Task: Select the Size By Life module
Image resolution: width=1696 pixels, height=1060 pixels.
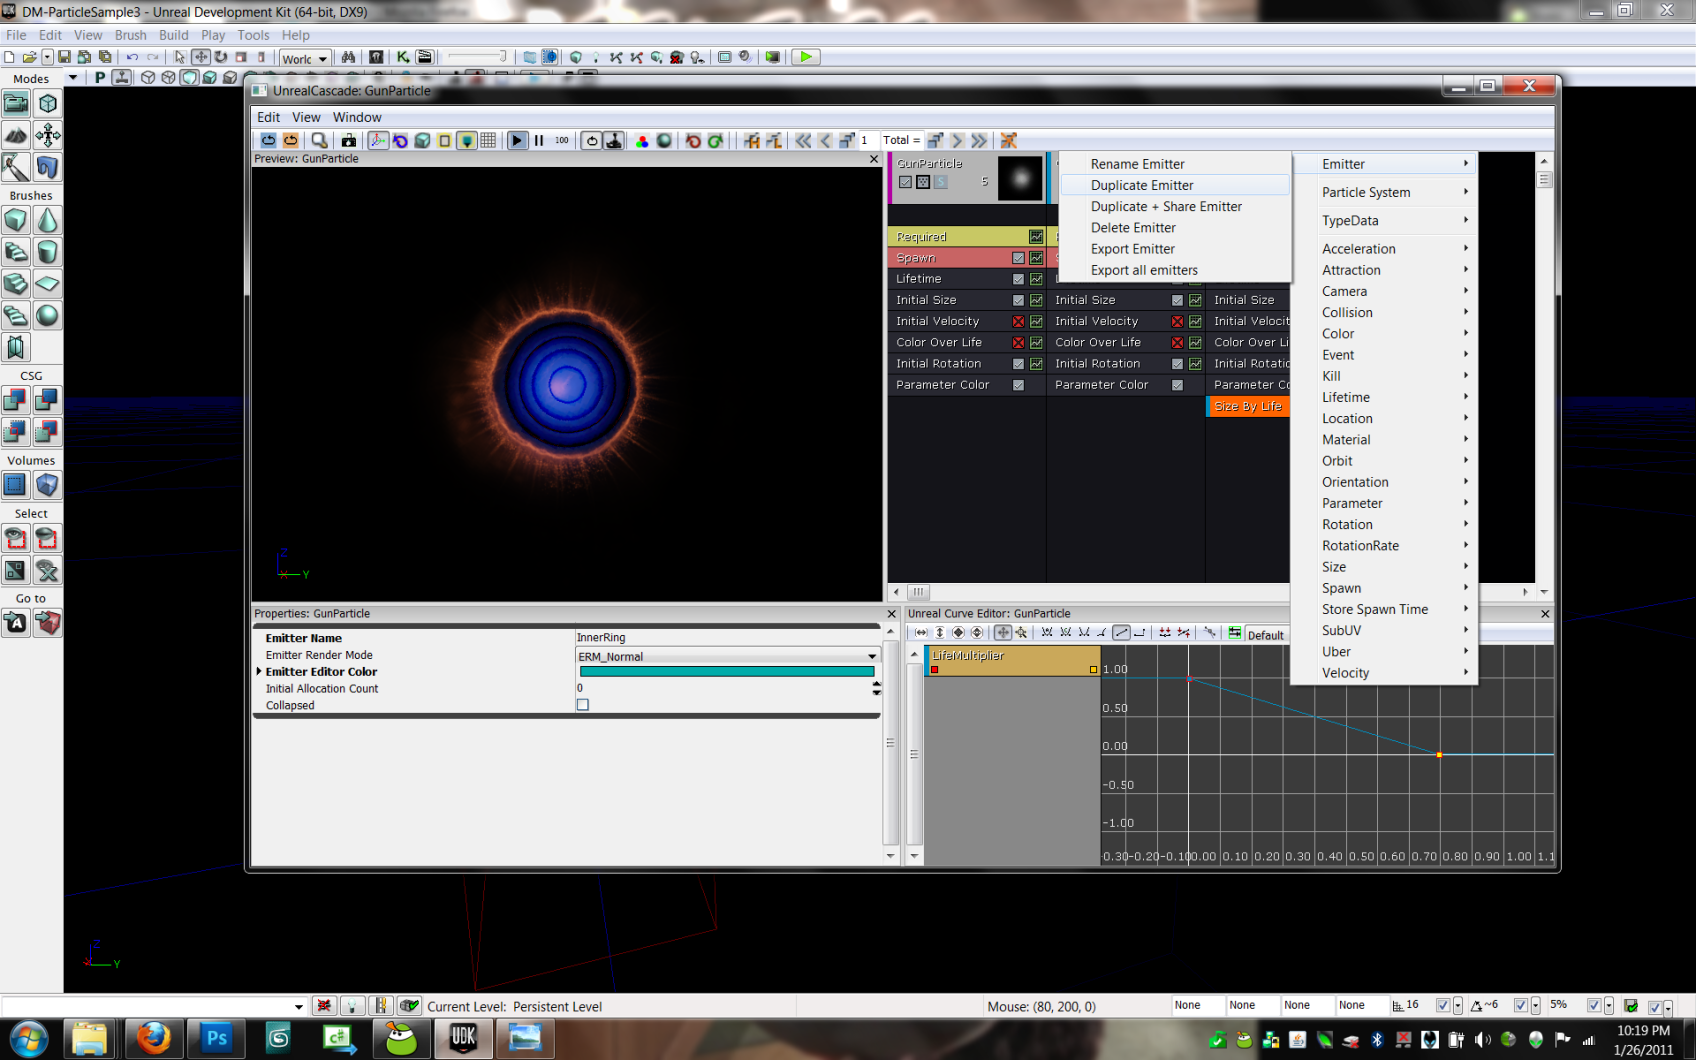Action: pyautogui.click(x=1248, y=406)
